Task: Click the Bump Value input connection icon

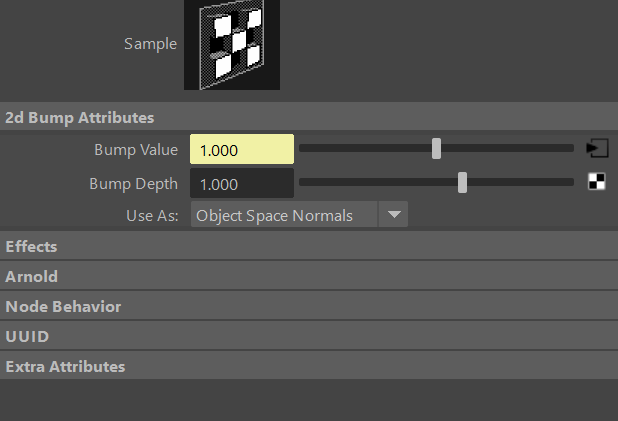Action: click(598, 149)
